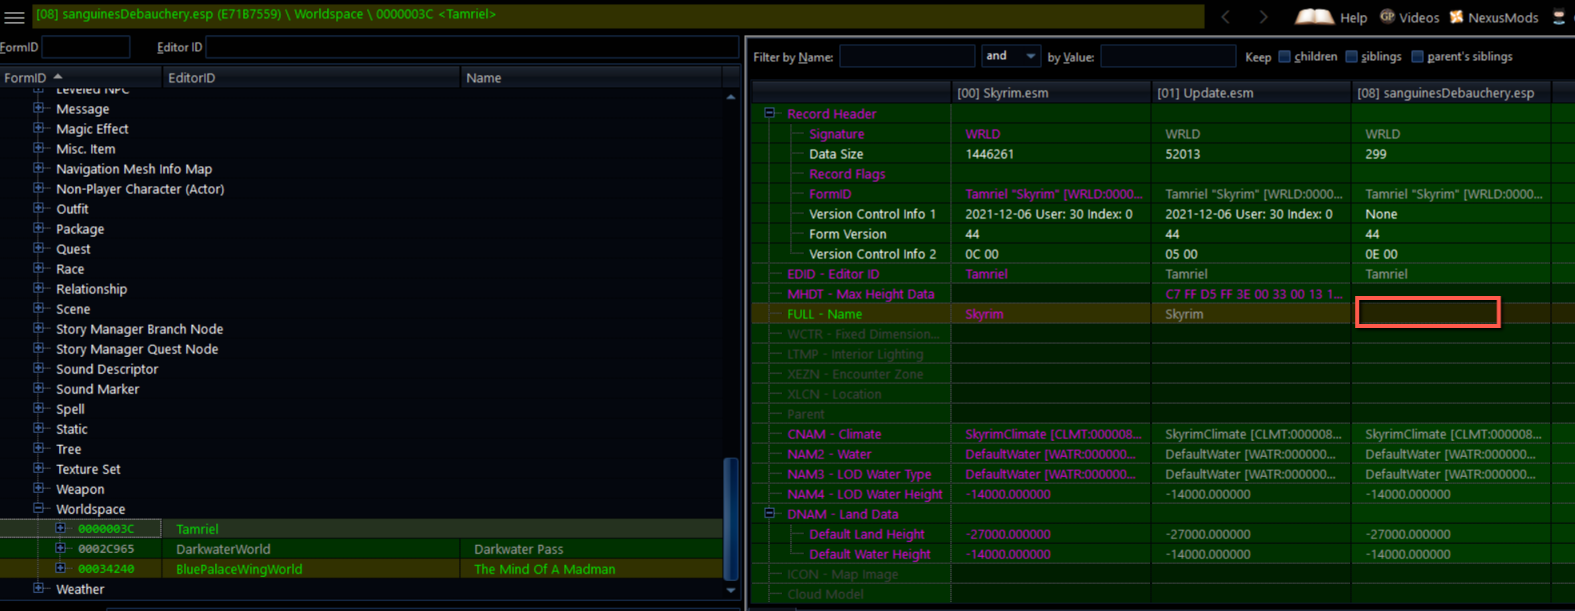Screen dimensions: 1575x611
Task: Open the NexusMods icon link
Action: (1456, 17)
